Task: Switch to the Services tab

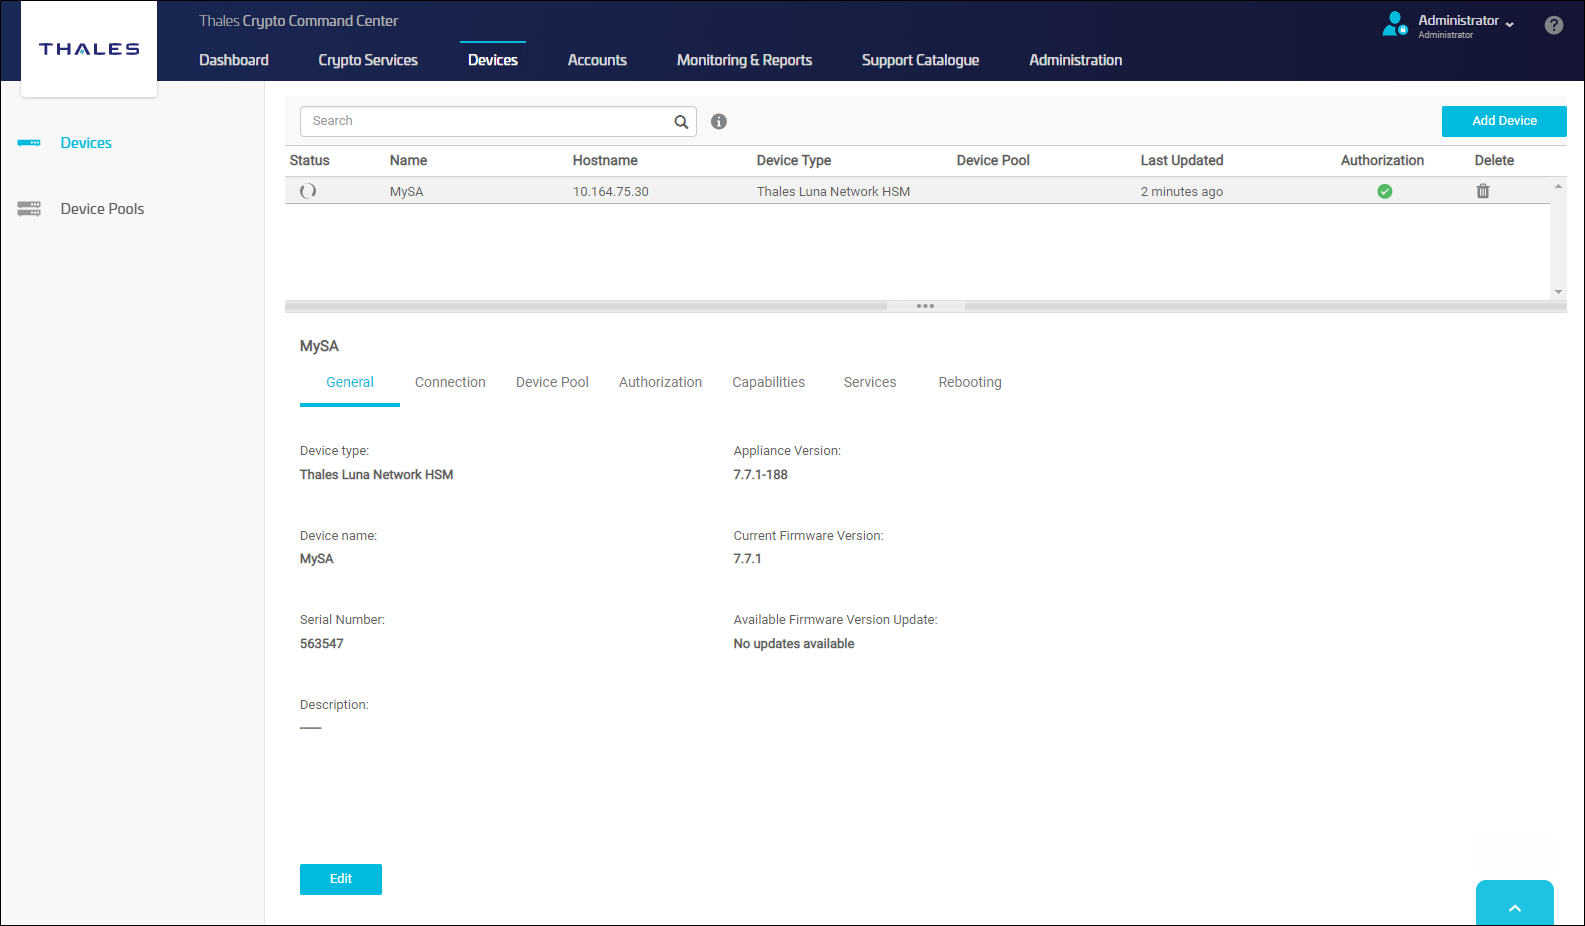Action: 870,382
